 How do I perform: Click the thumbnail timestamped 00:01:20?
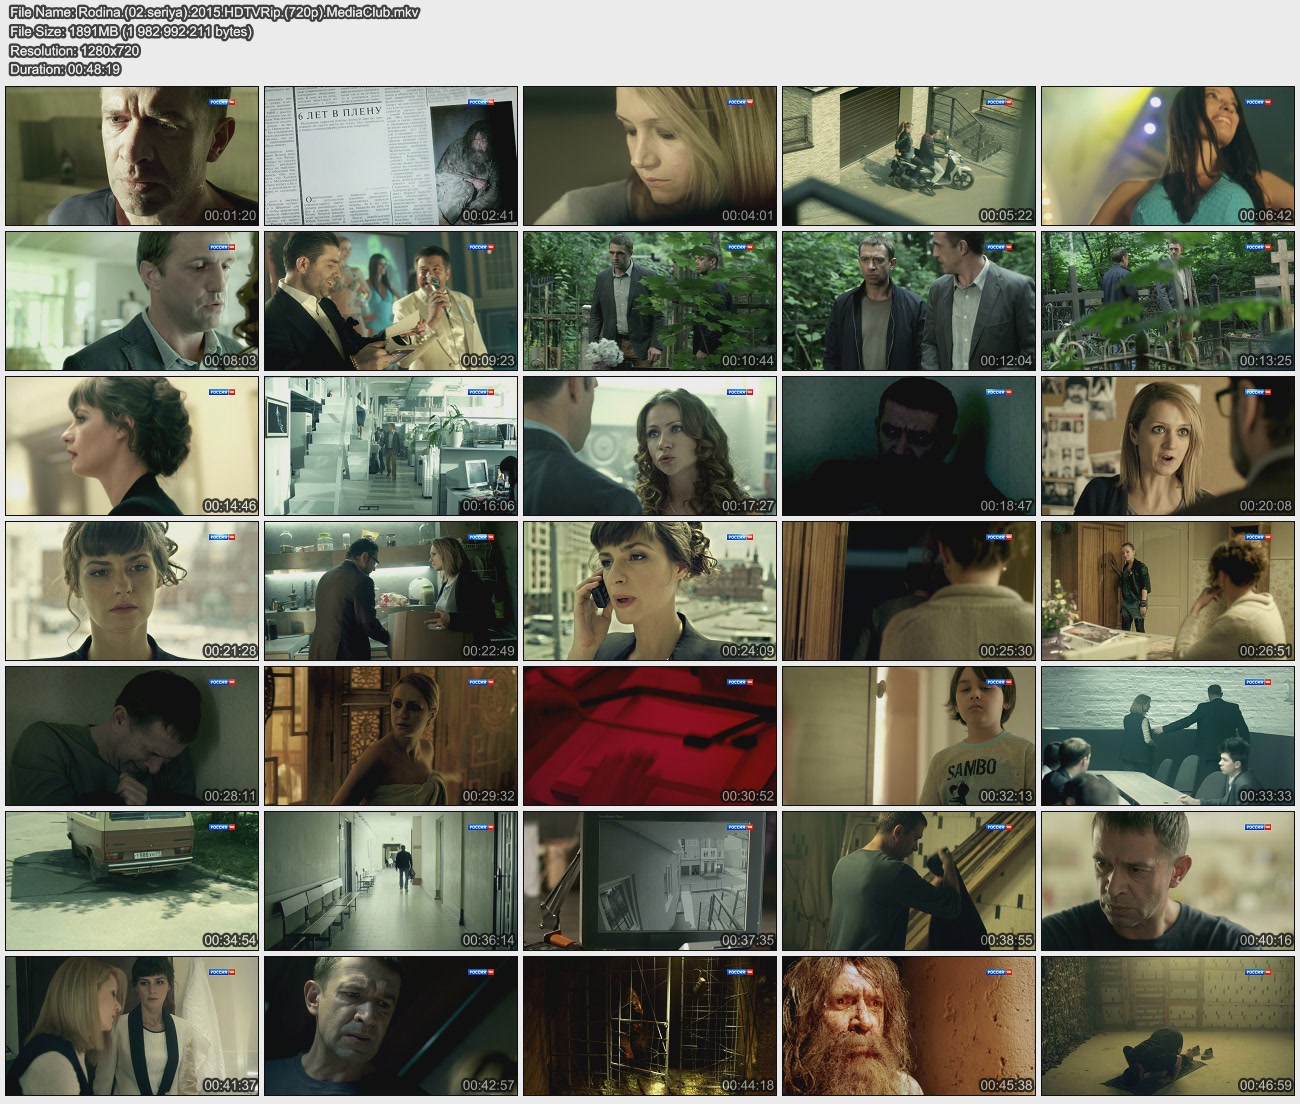point(132,156)
